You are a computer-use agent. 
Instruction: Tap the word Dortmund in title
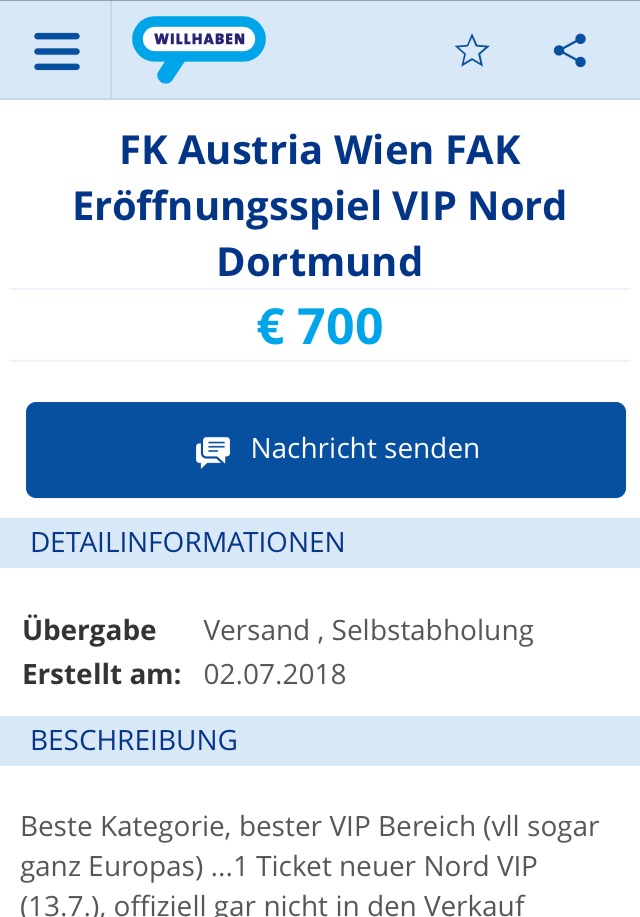point(320,261)
